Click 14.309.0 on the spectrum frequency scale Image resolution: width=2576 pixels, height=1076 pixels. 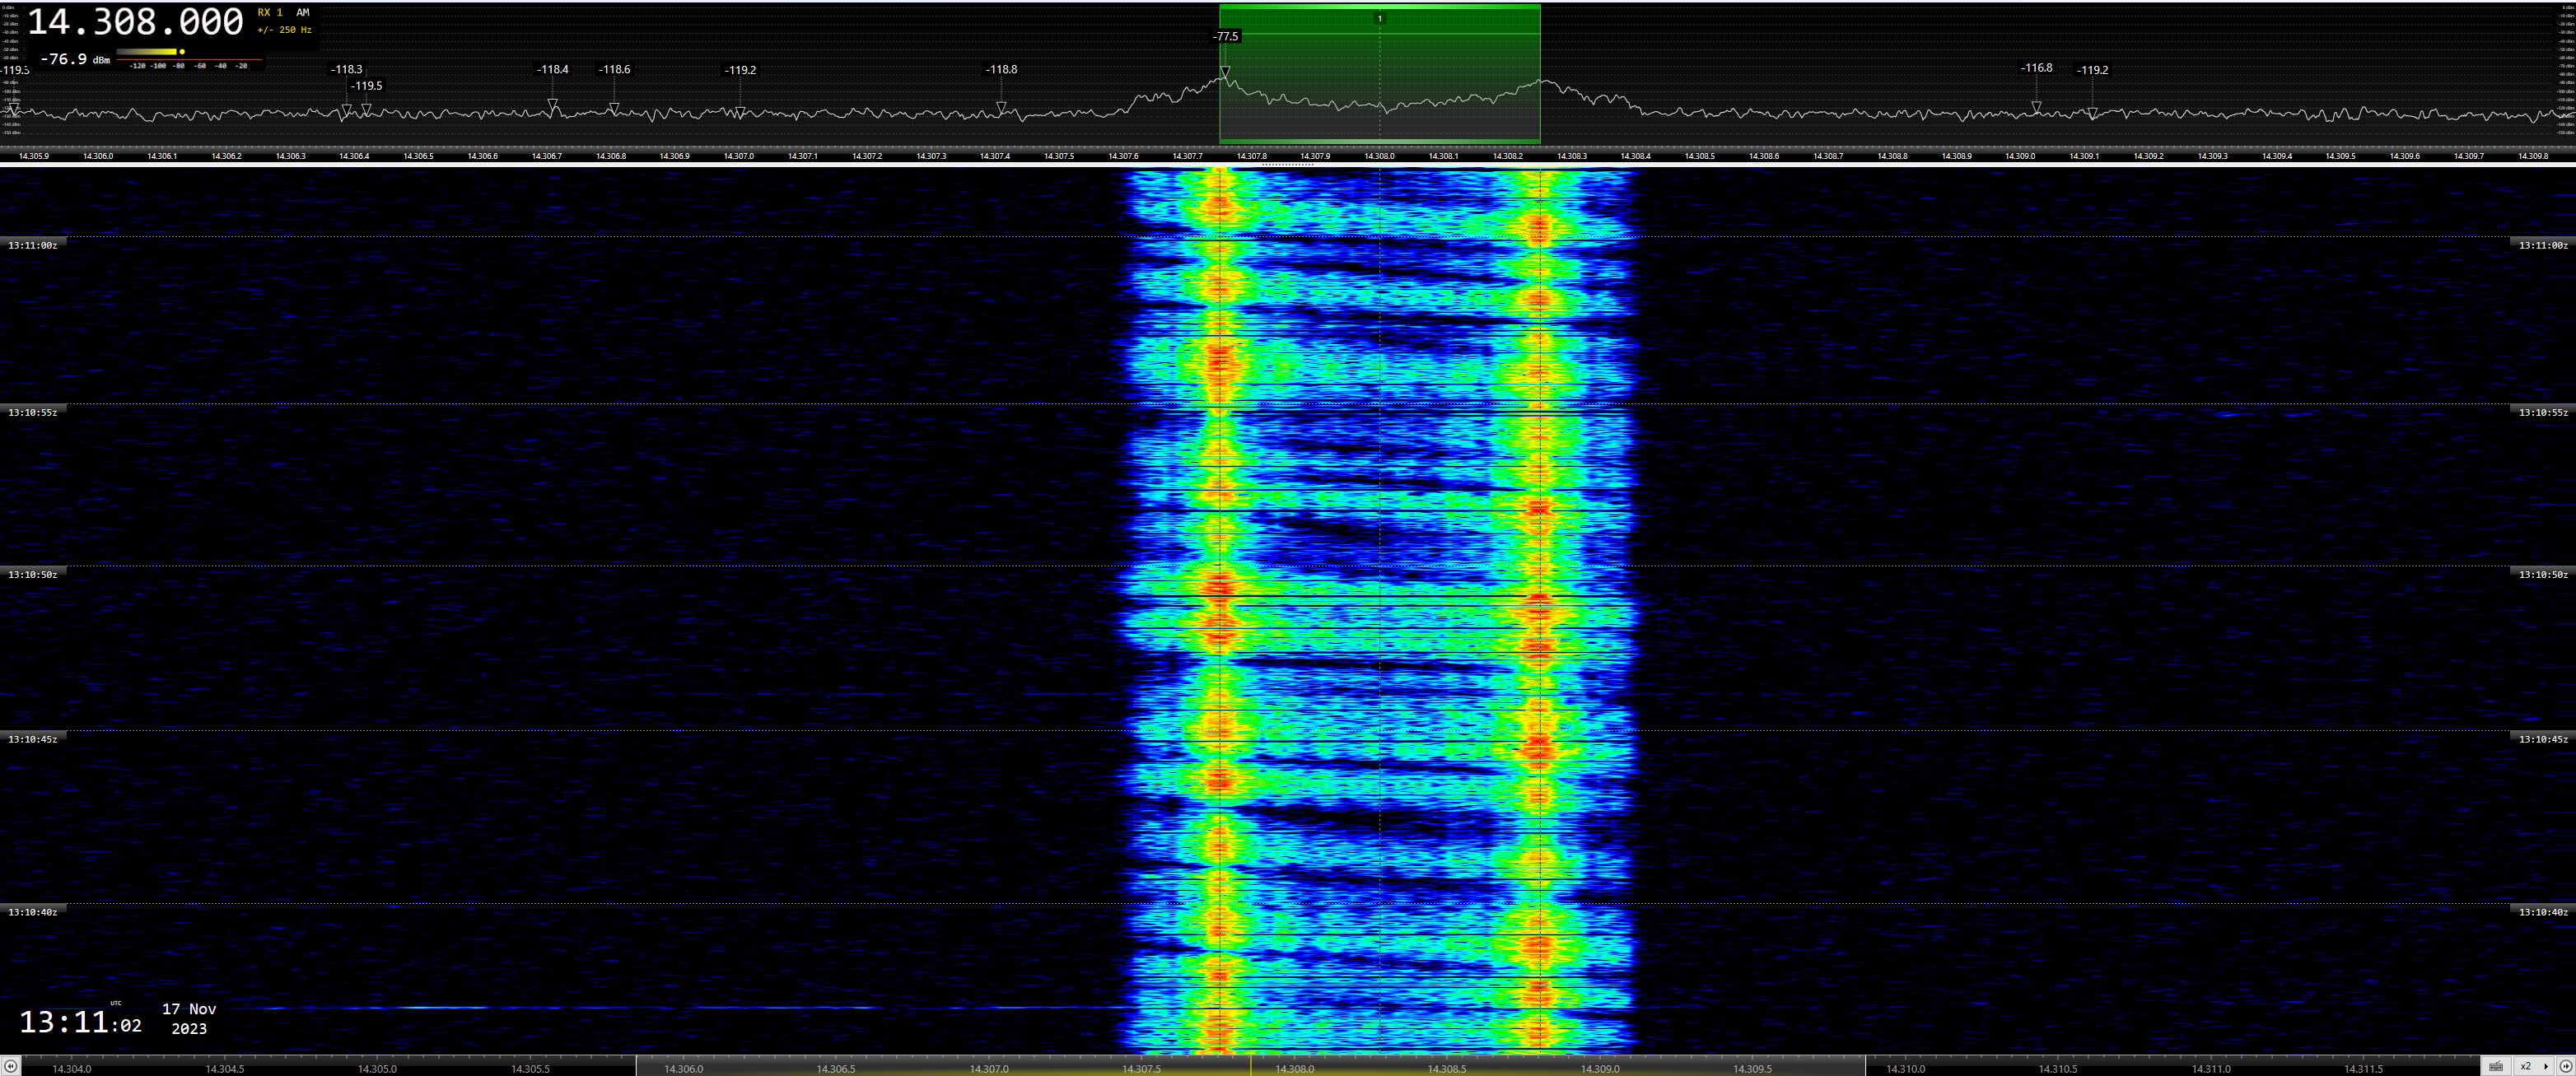click(2020, 156)
